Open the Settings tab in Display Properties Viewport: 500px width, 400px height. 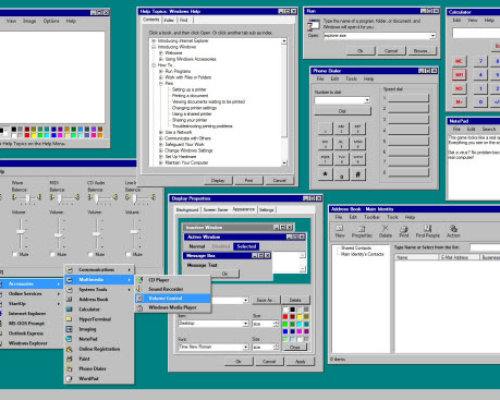[x=266, y=210]
